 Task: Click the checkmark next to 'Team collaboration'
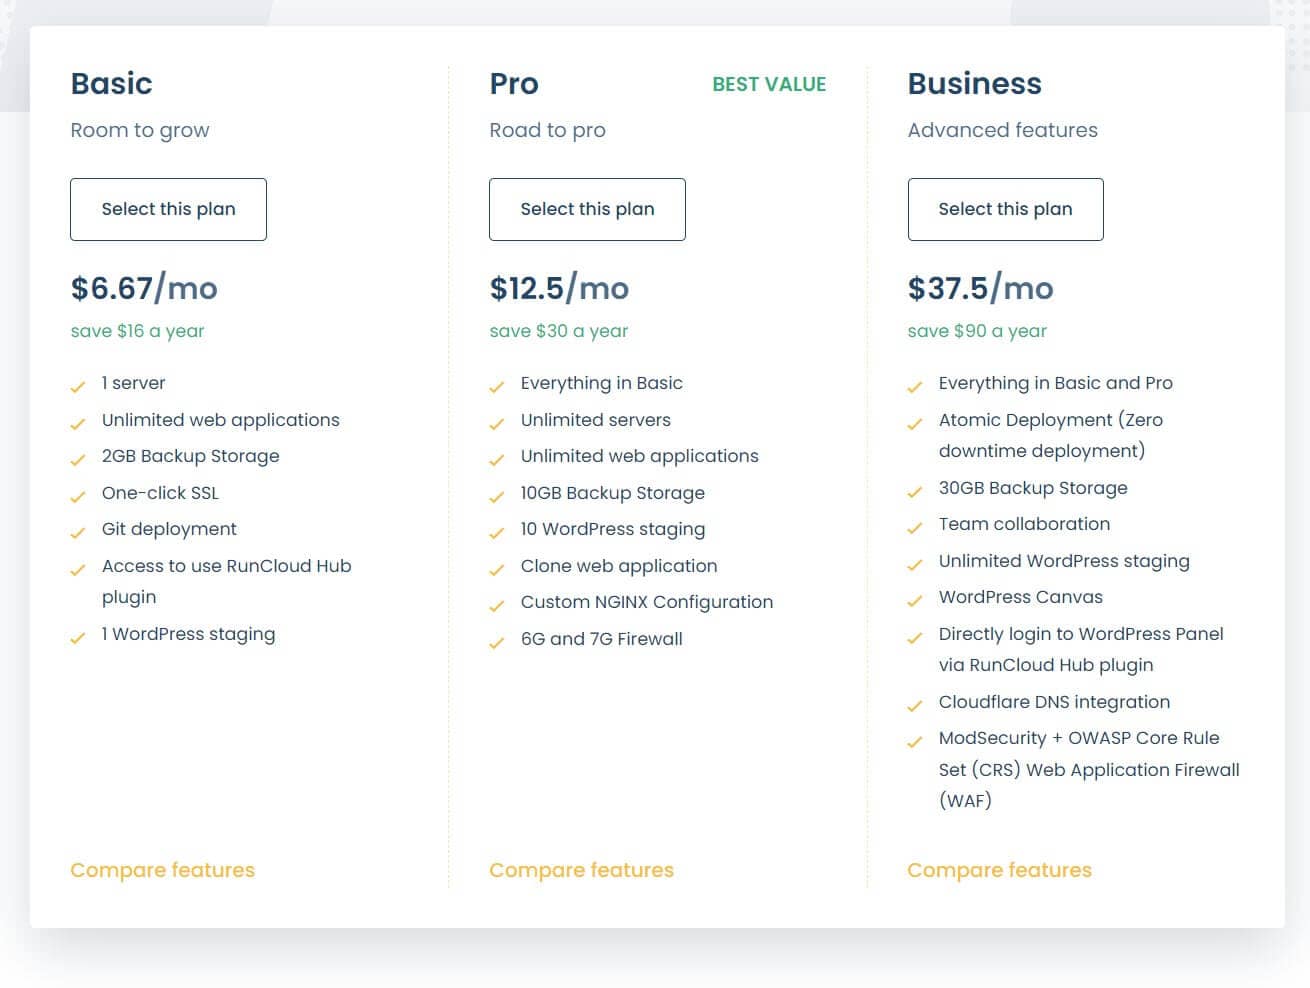(x=915, y=528)
